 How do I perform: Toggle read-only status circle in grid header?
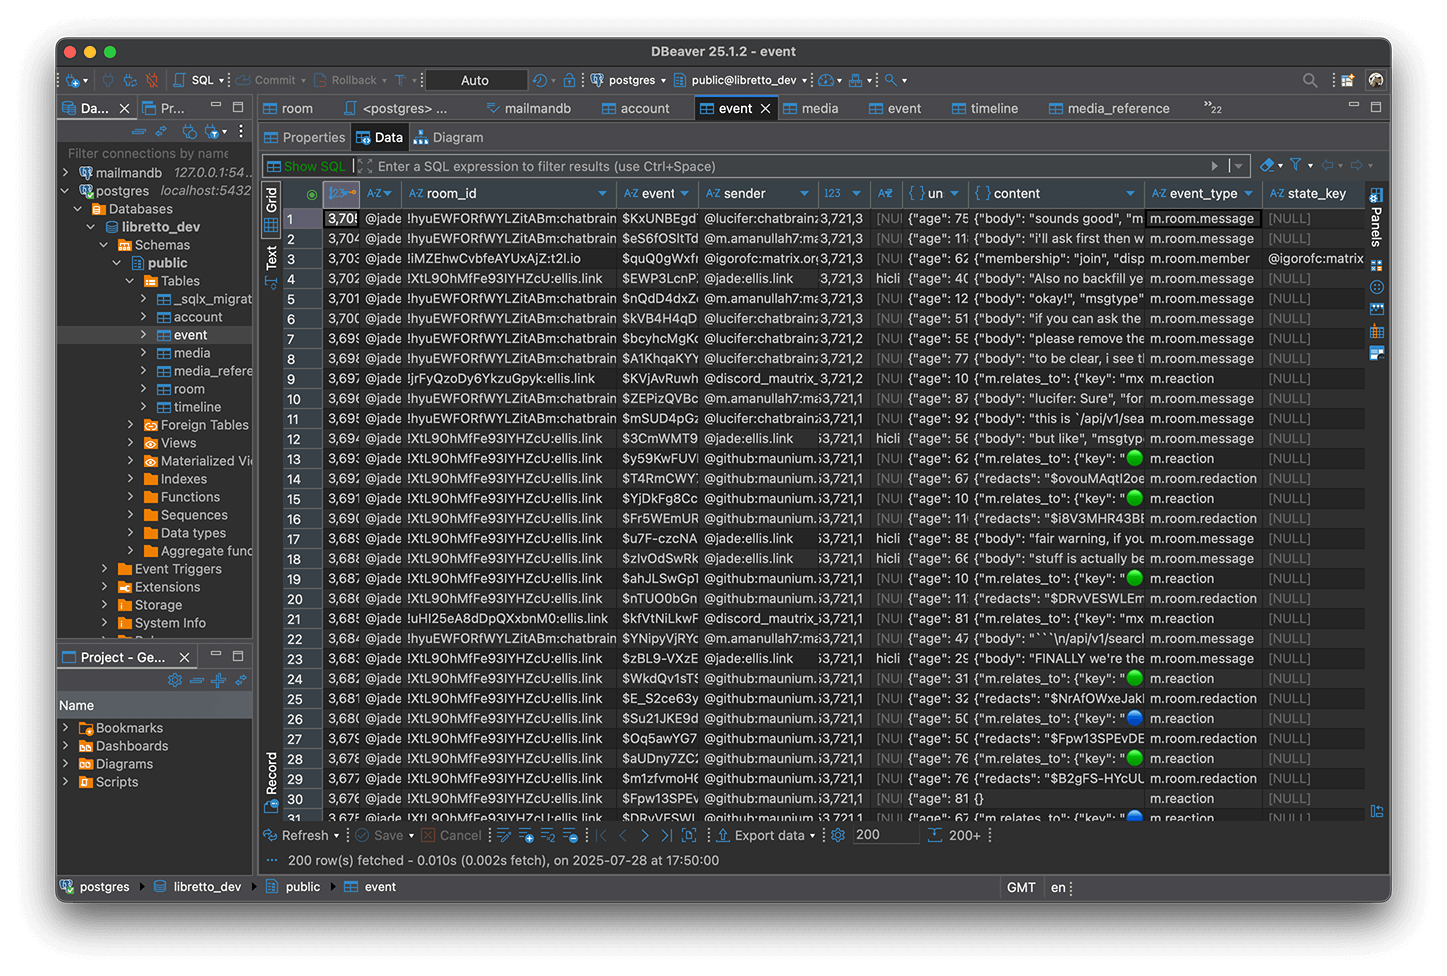point(312,195)
